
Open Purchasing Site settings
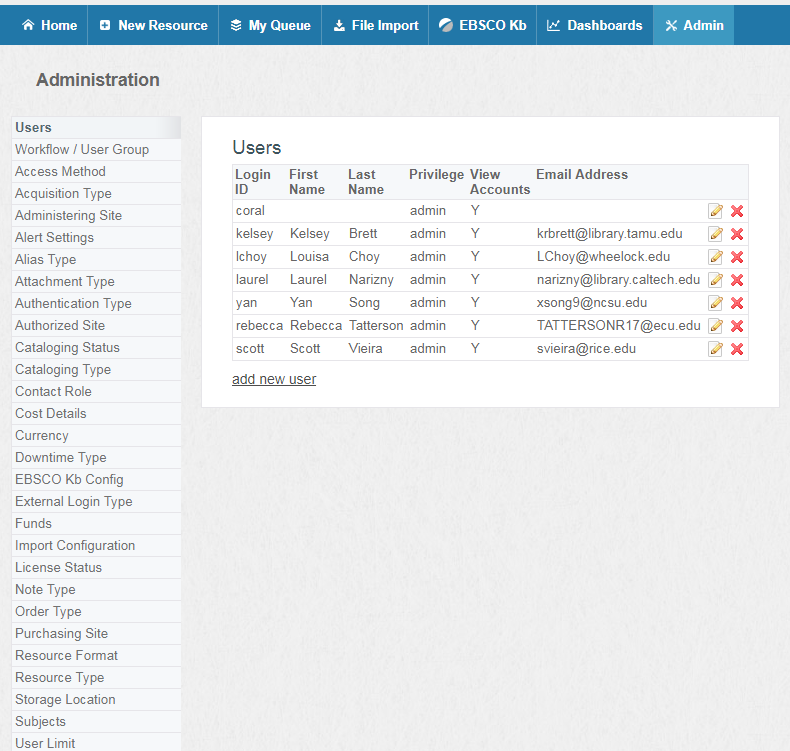(x=96, y=634)
